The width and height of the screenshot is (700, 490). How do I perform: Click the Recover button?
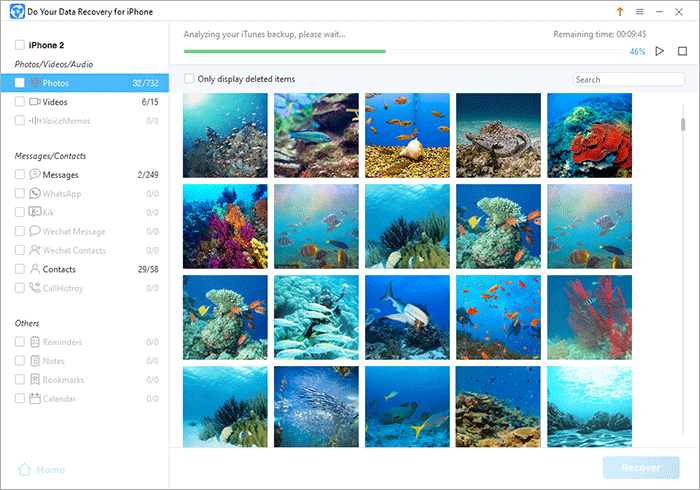click(x=640, y=468)
